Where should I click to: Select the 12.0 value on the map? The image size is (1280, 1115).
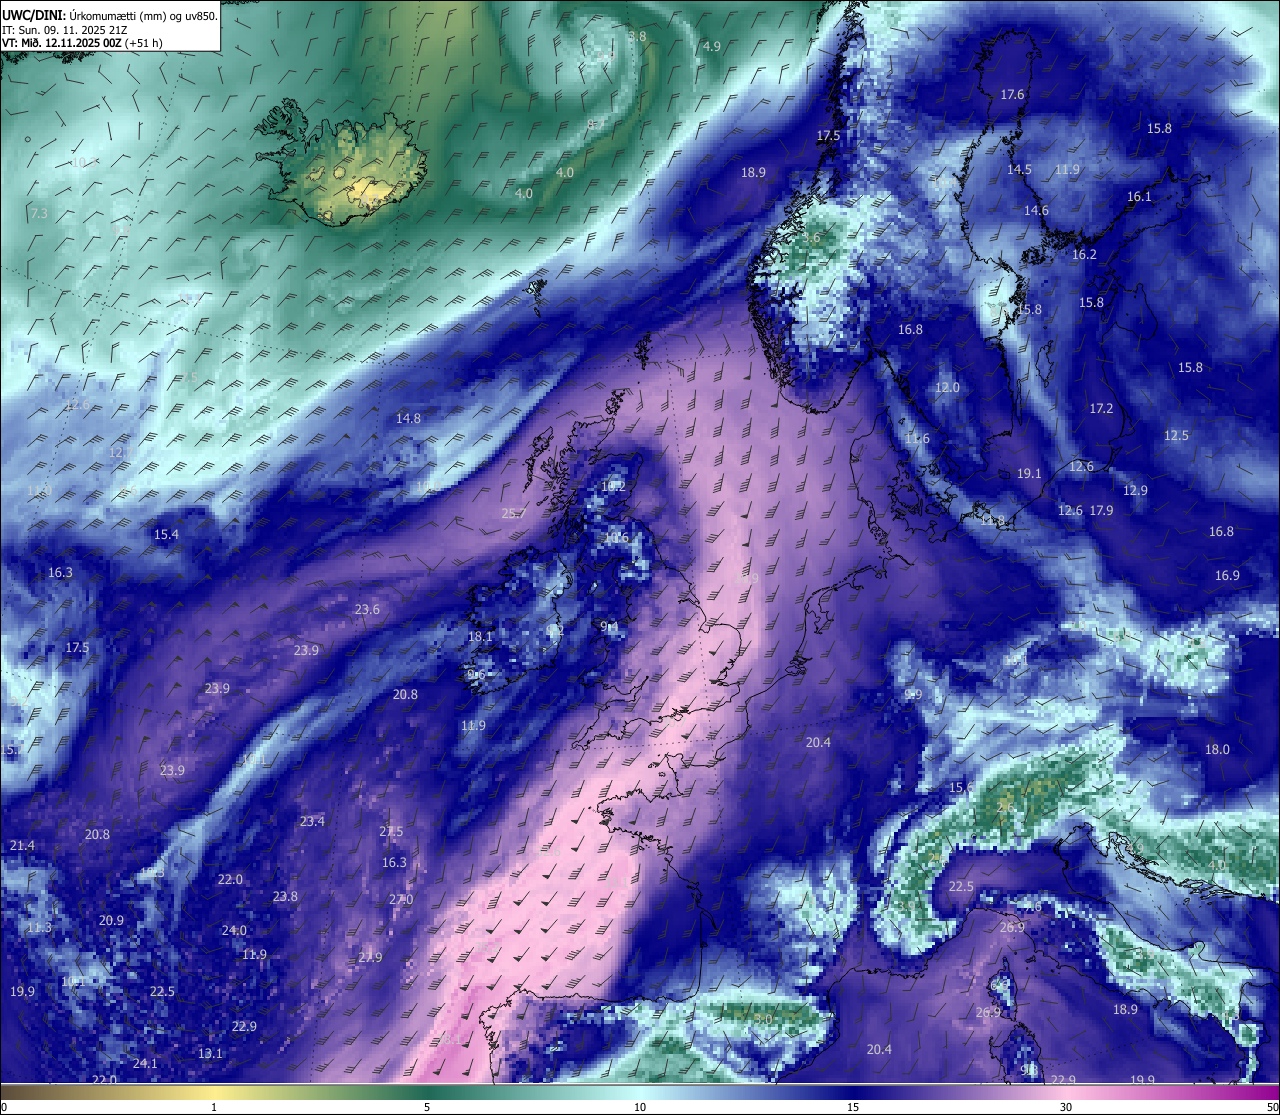pos(947,388)
